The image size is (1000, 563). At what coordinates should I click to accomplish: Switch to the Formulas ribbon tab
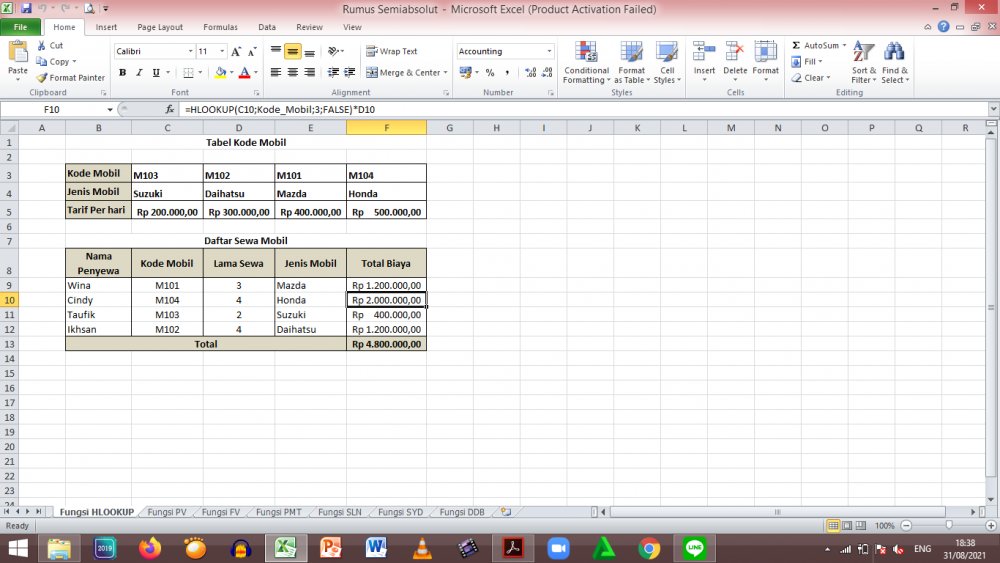220,27
